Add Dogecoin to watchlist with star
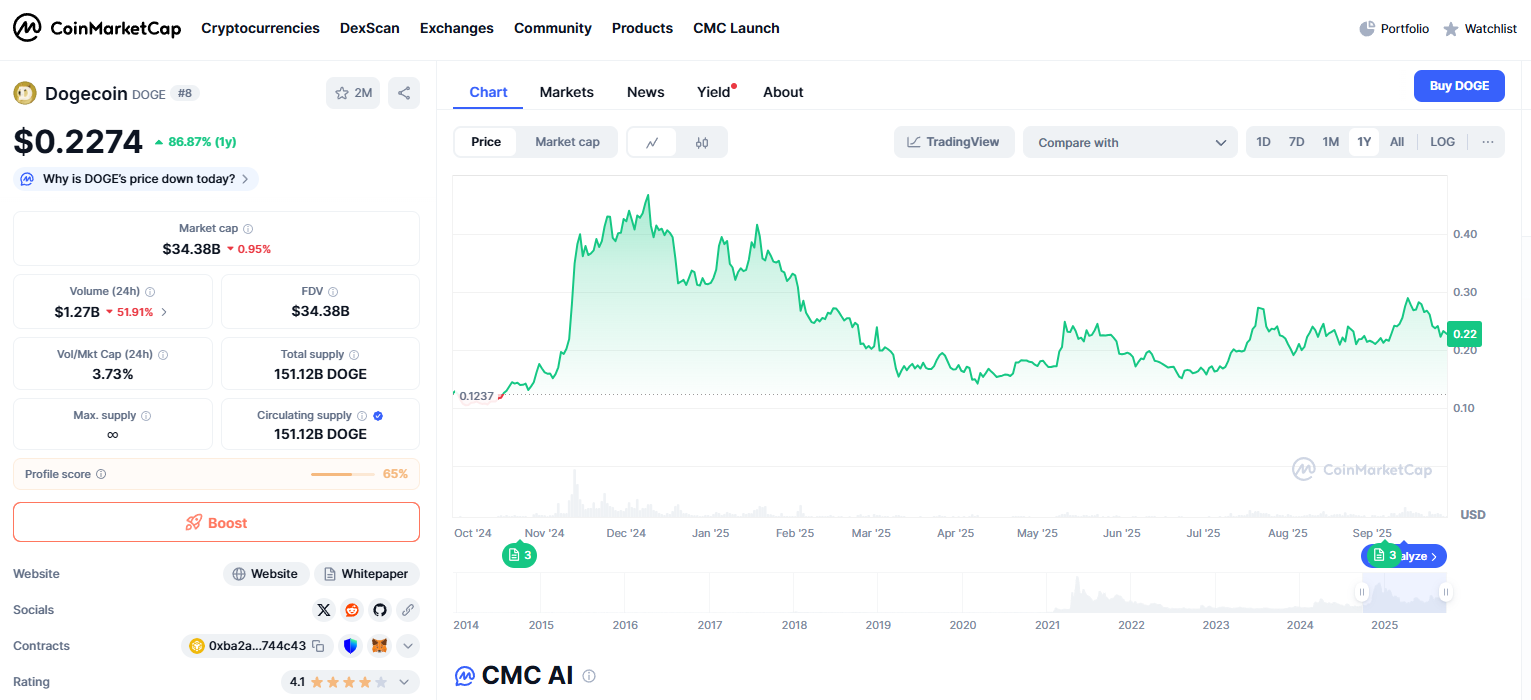Image resolution: width=1531 pixels, height=700 pixels. click(x=353, y=93)
